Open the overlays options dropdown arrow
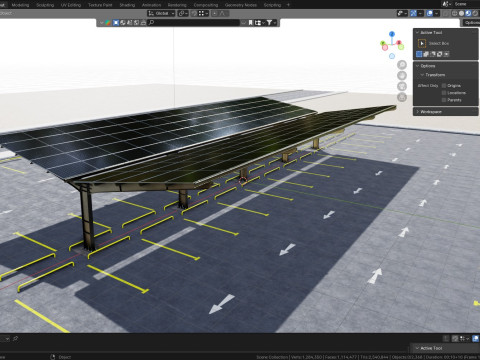 436,13
